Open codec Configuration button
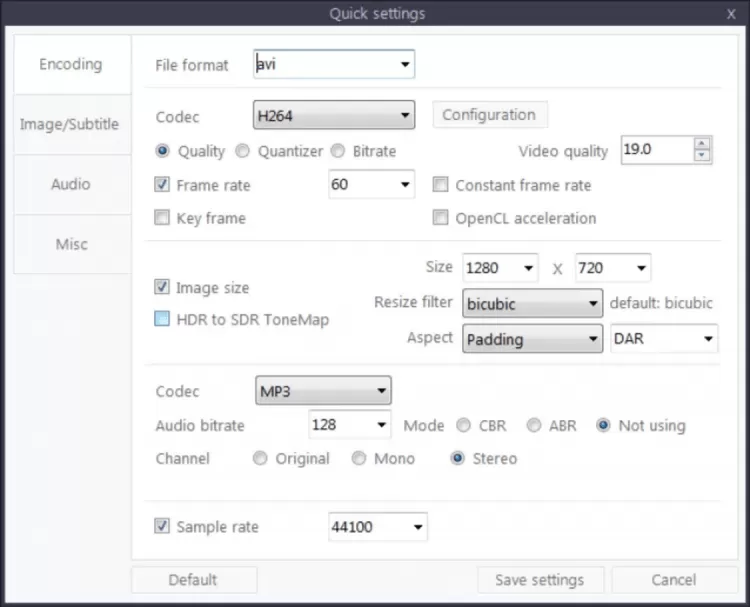The height and width of the screenshot is (607, 750). pyautogui.click(x=489, y=115)
